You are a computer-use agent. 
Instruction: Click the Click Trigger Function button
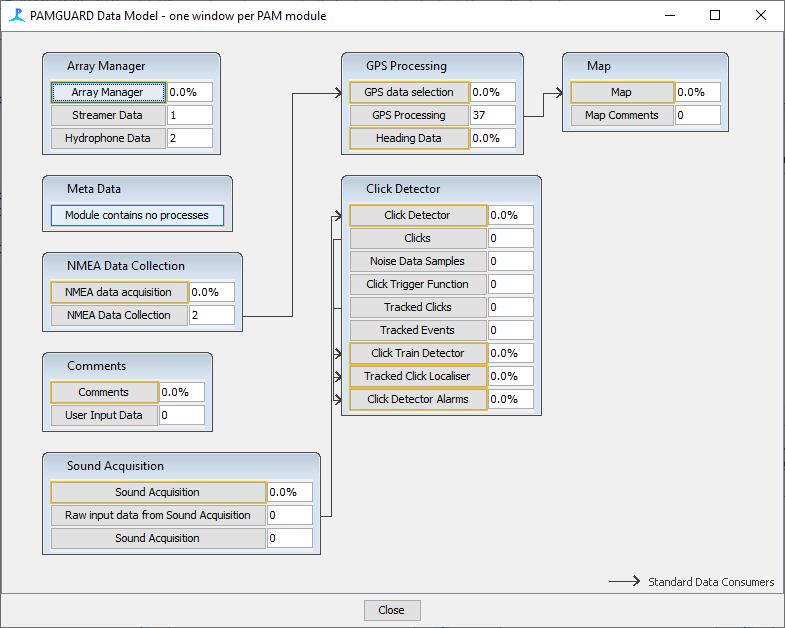(x=418, y=284)
